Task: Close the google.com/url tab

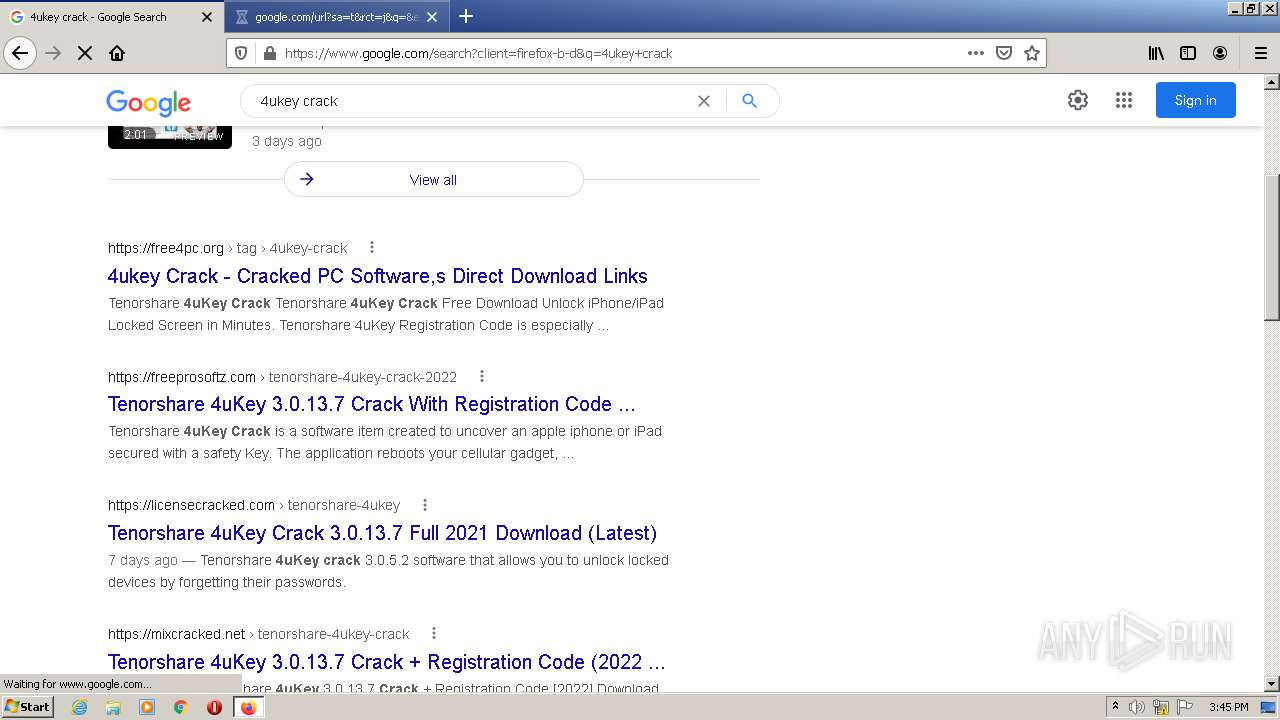Action: point(432,17)
